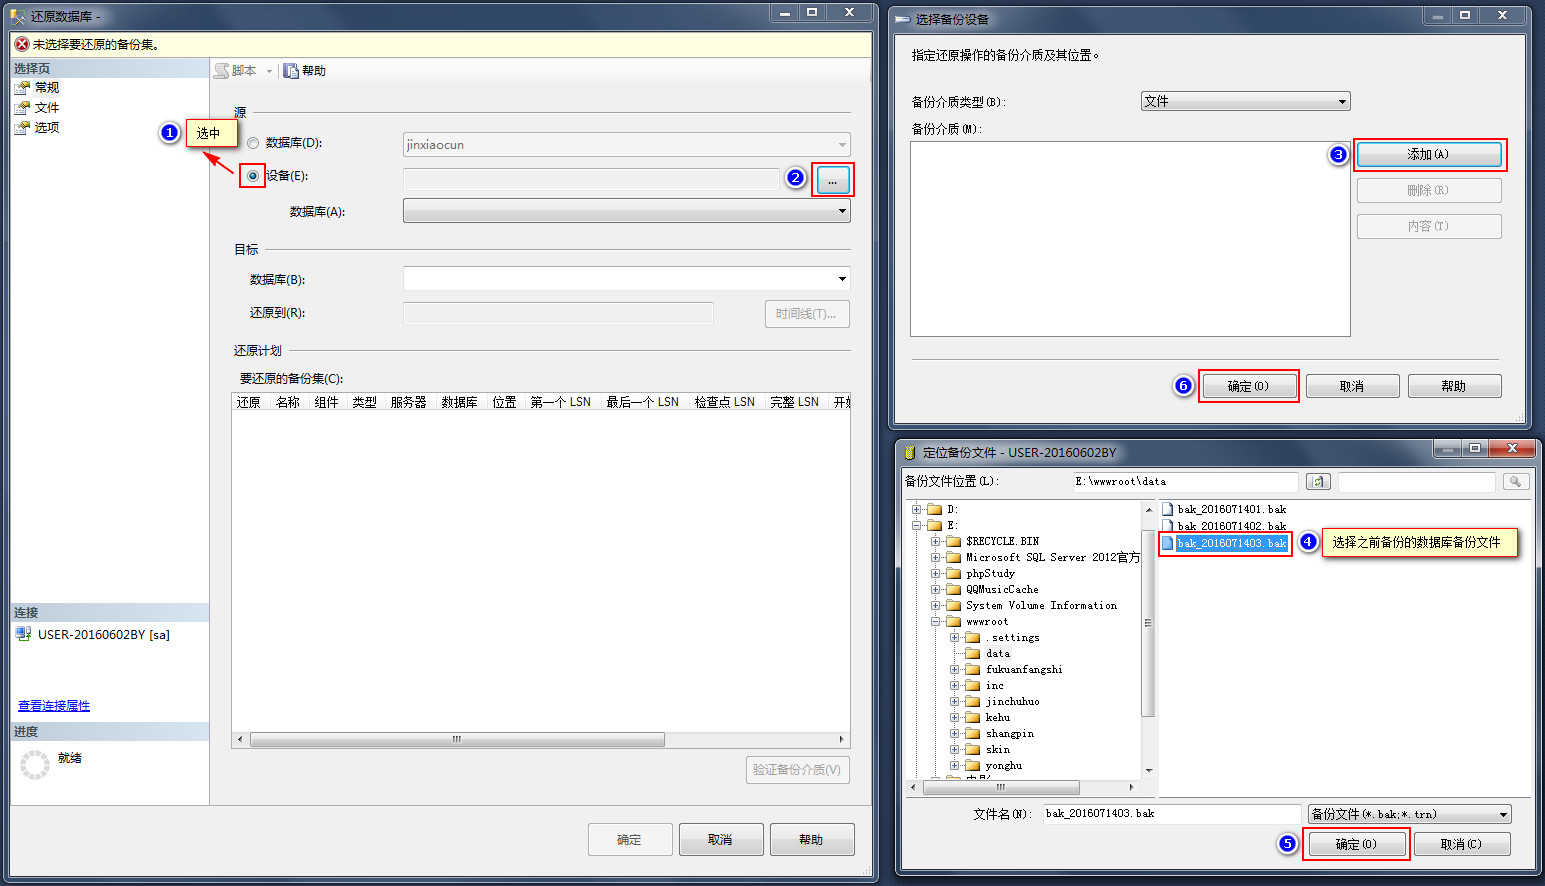Viewport: 1545px width, 886px height.
Task: Click the bak_2016071401.bak file icon
Action: pyautogui.click(x=1167, y=509)
